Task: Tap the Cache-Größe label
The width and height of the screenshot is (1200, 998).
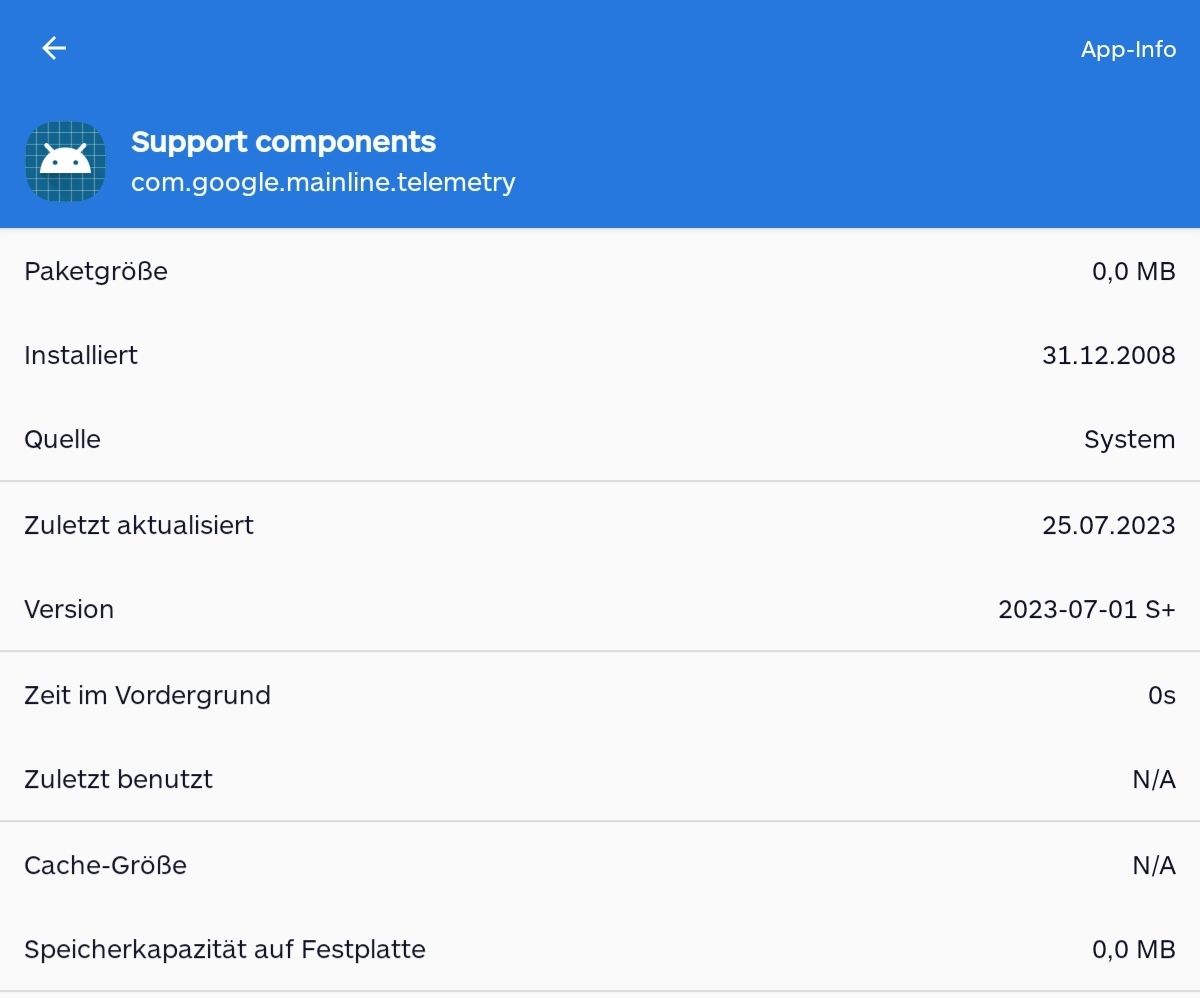Action: [x=105, y=865]
